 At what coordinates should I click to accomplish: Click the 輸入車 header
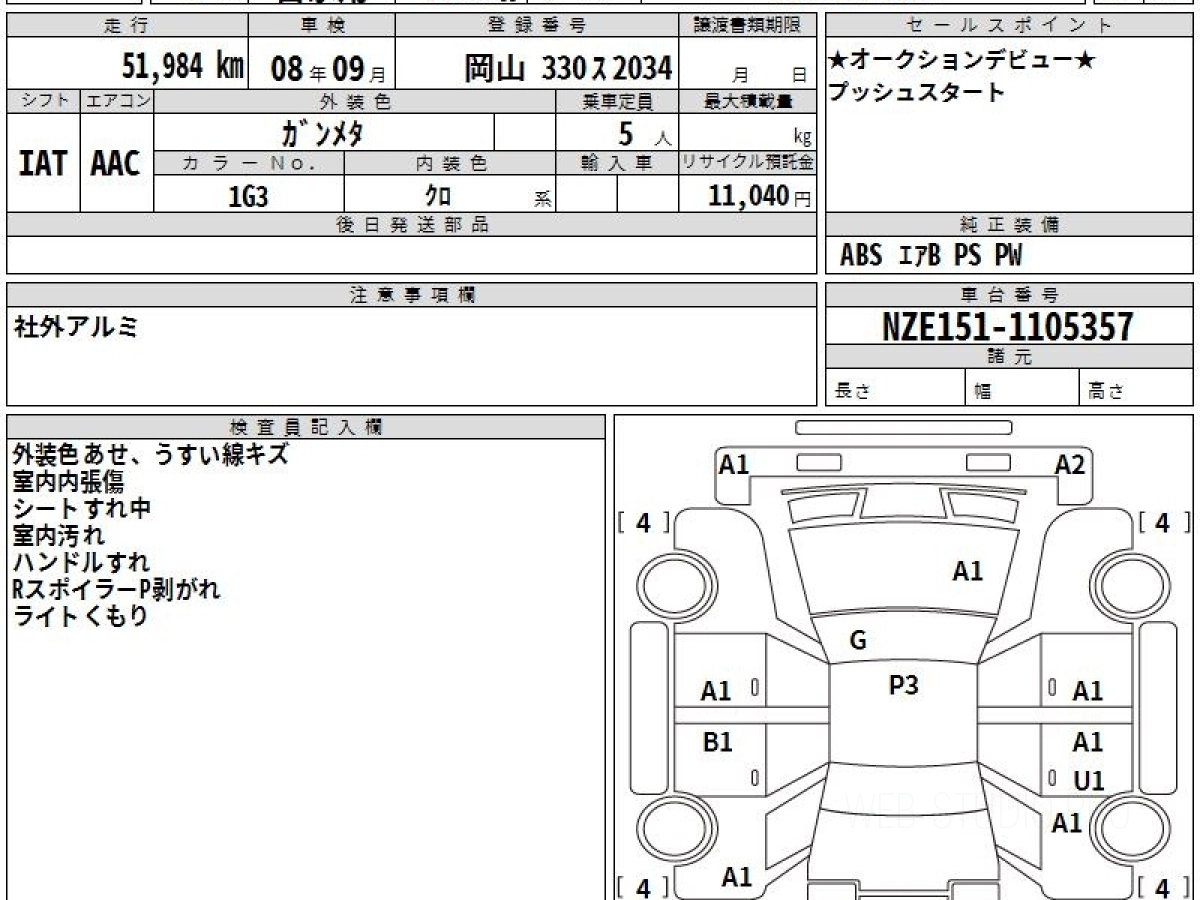point(617,164)
